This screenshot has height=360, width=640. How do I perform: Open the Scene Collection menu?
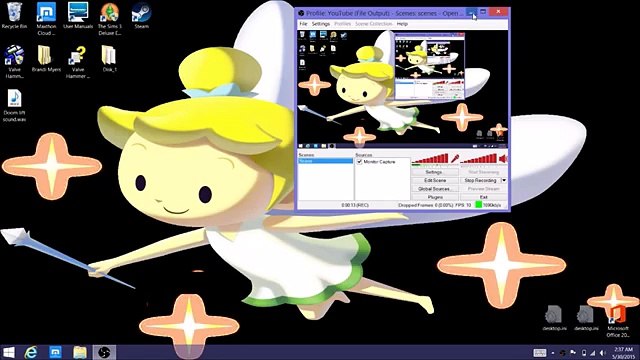373,24
